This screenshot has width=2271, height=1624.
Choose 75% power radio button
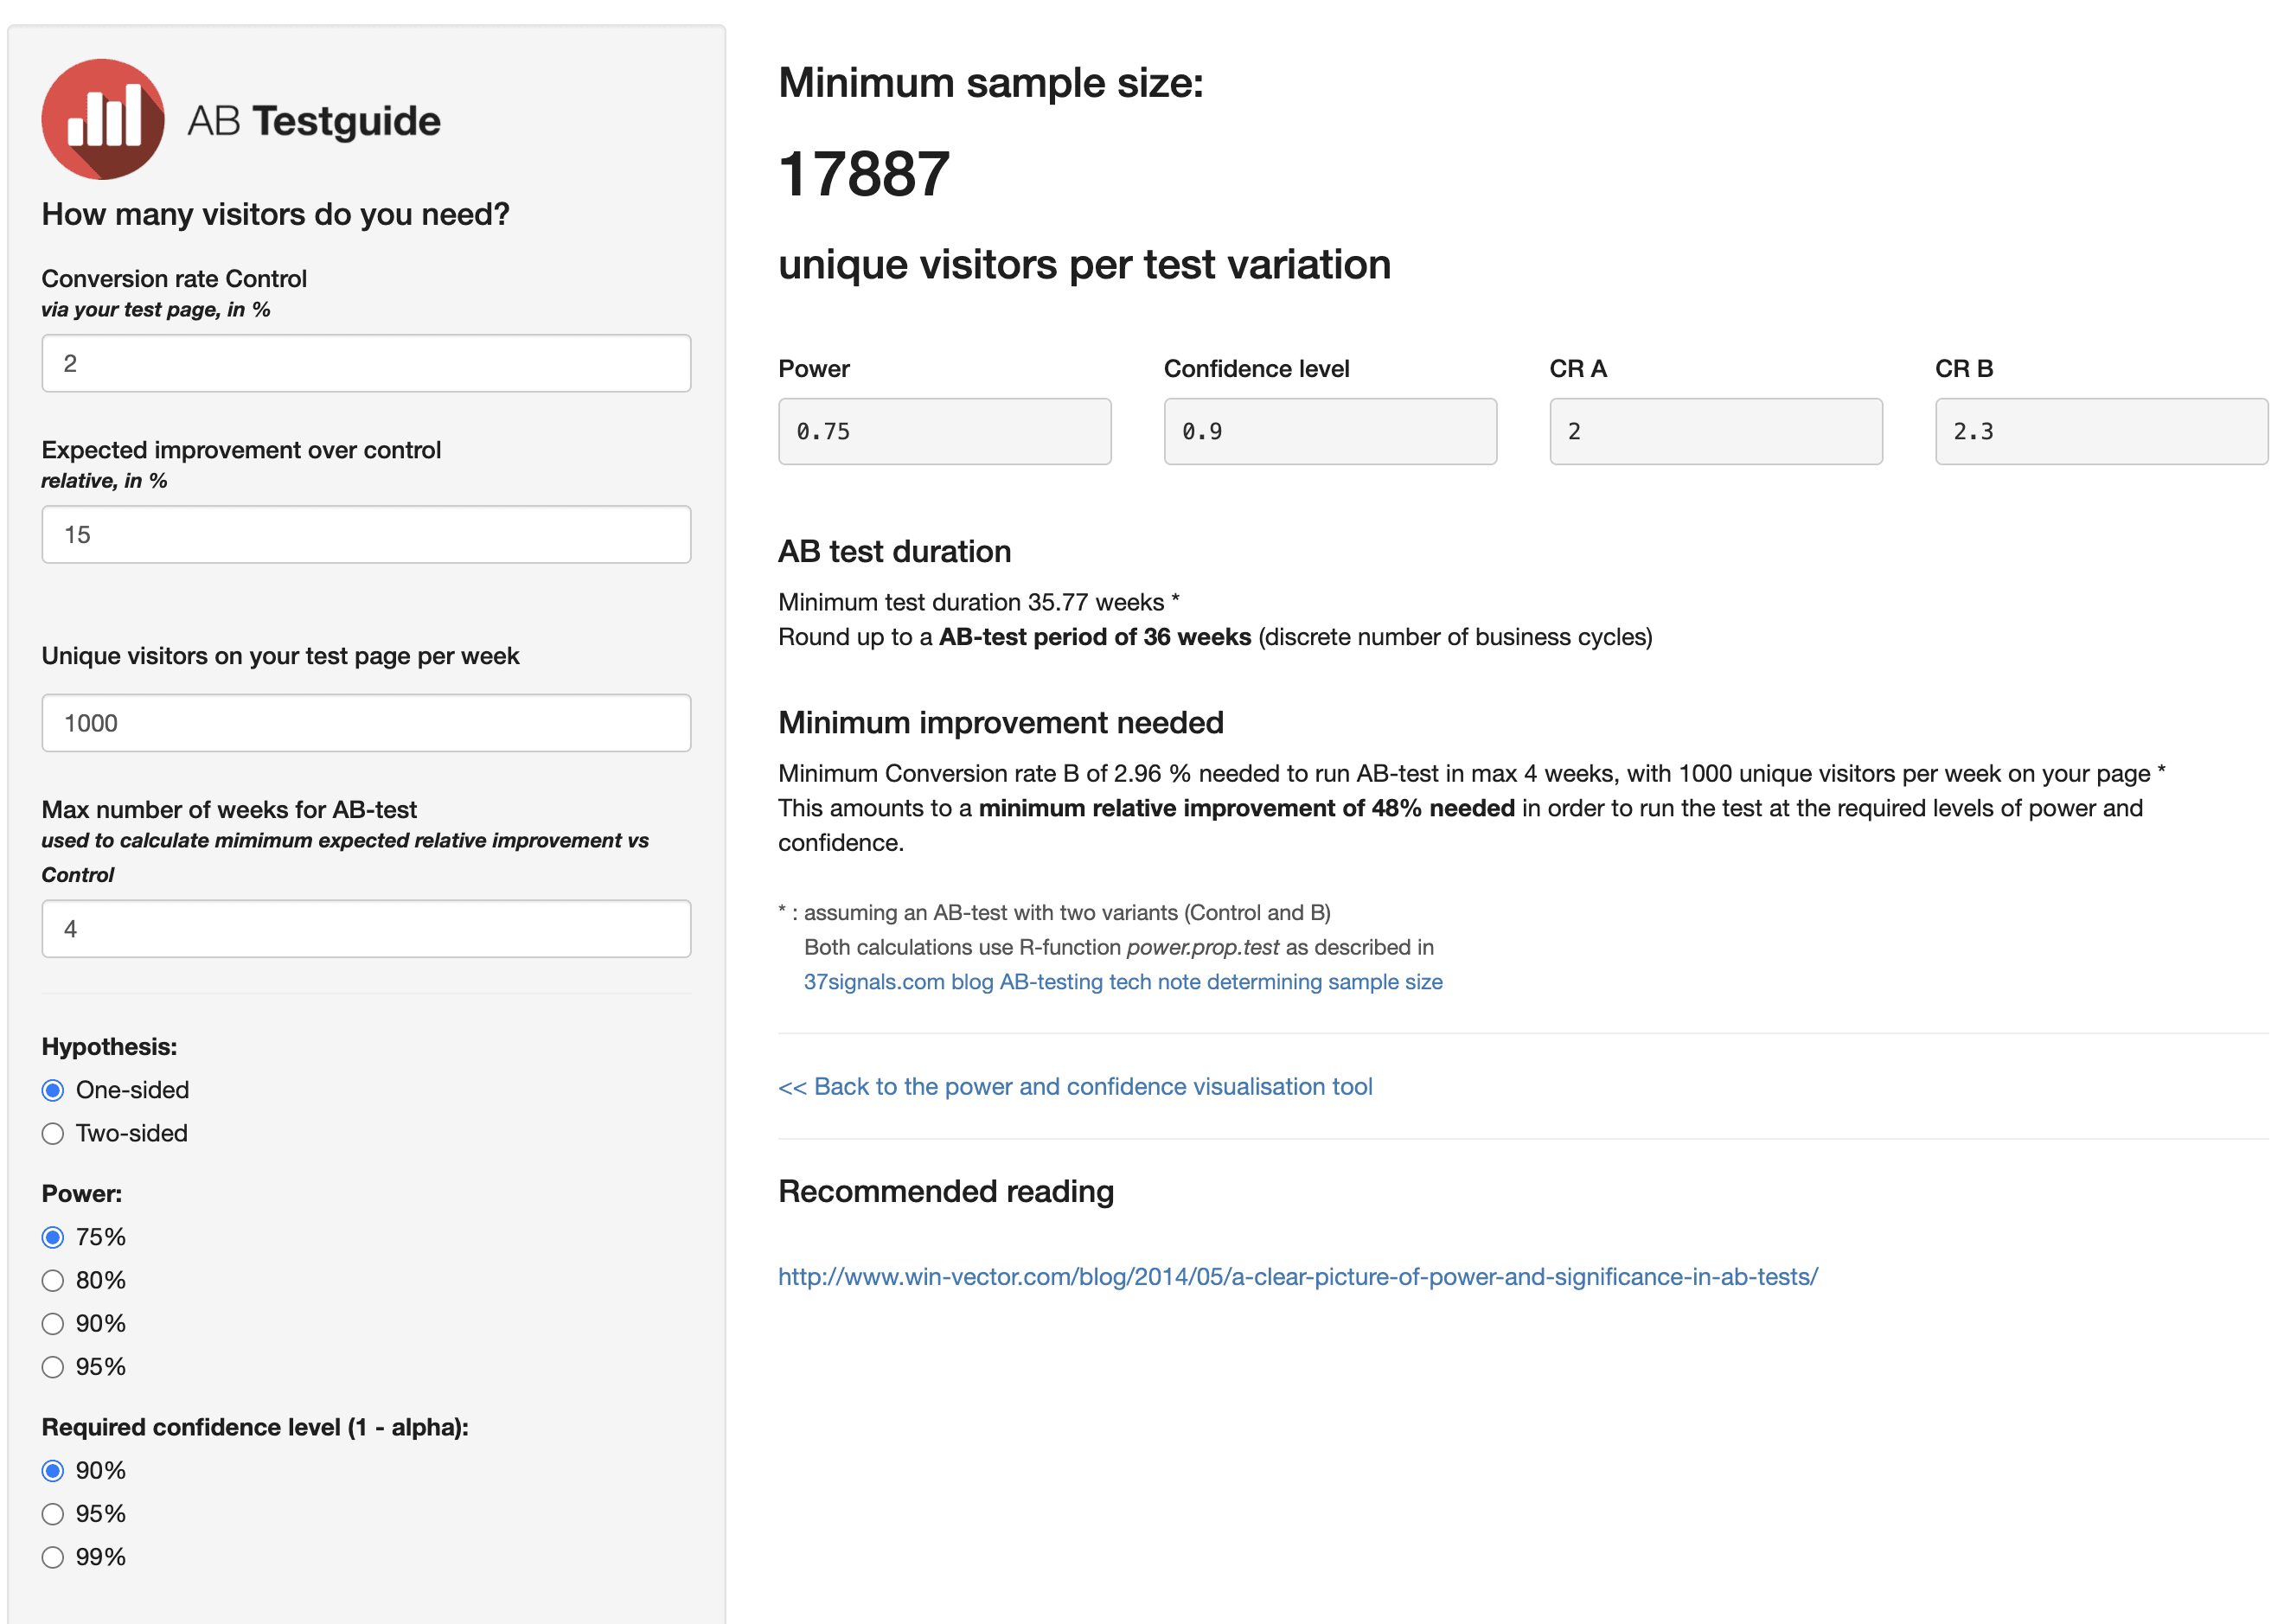click(53, 1237)
